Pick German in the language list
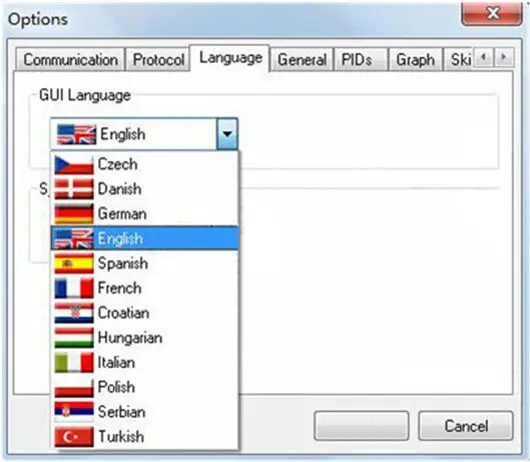Viewport: 530px width, 462px height. coord(145,214)
